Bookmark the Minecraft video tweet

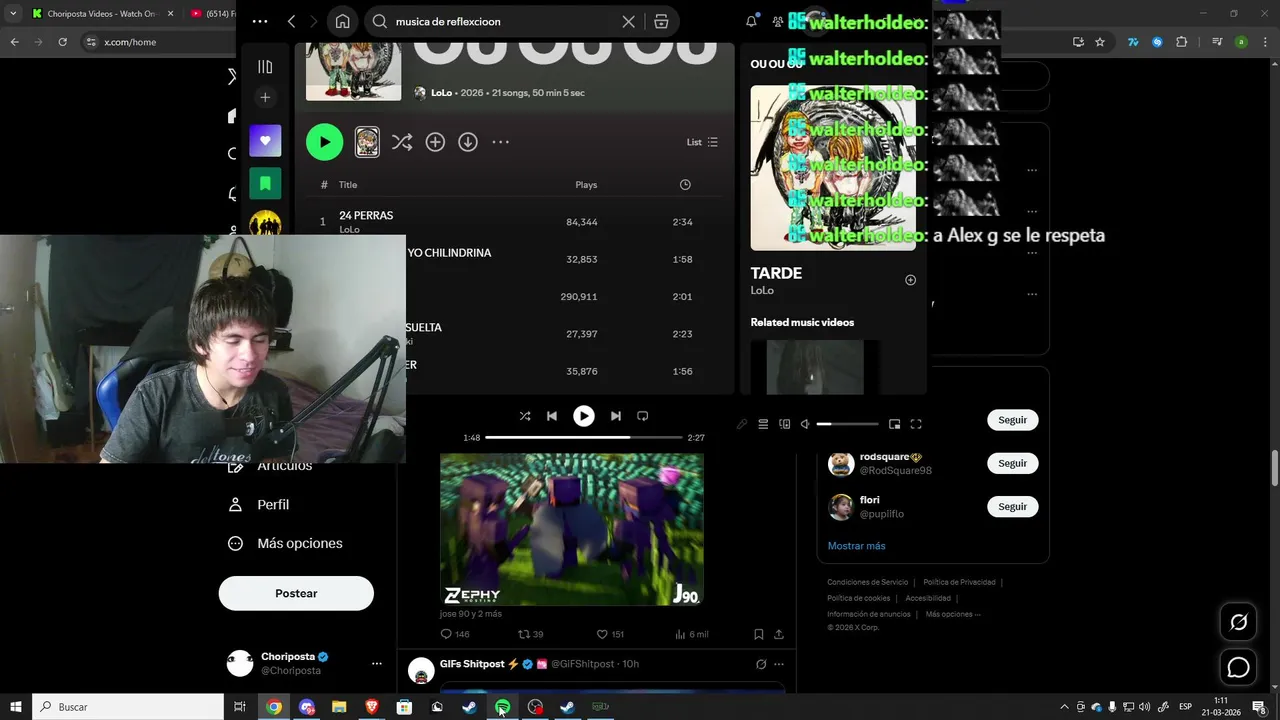pyautogui.click(x=758, y=634)
